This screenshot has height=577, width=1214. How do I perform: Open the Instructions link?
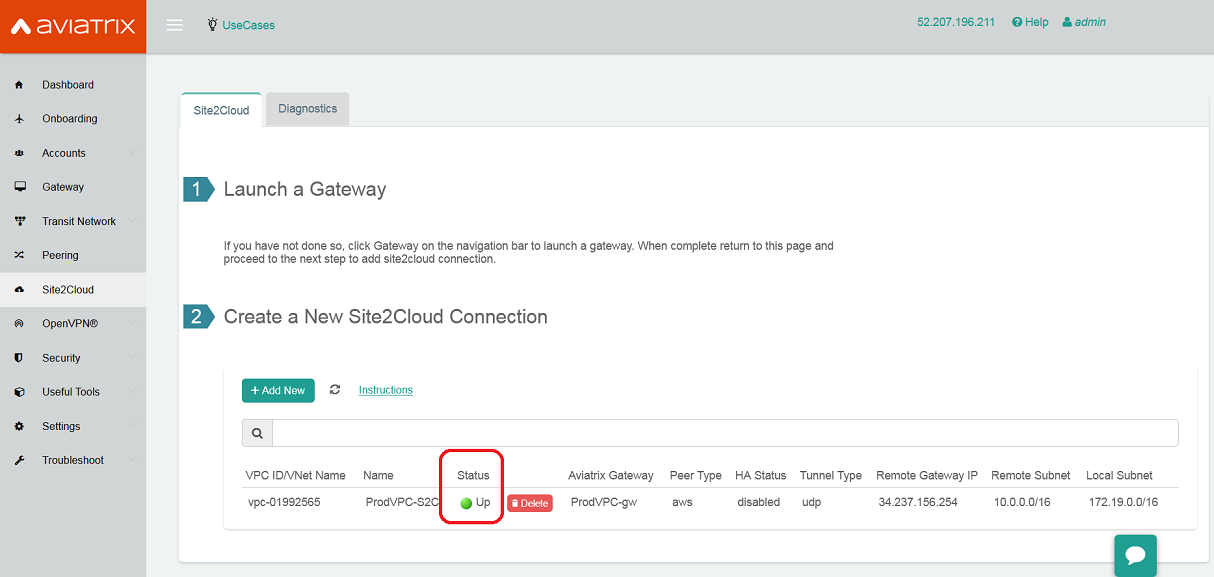click(385, 390)
